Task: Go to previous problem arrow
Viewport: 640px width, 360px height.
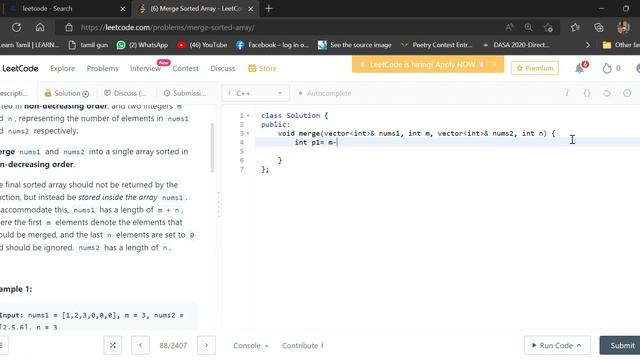Action: coord(140,345)
